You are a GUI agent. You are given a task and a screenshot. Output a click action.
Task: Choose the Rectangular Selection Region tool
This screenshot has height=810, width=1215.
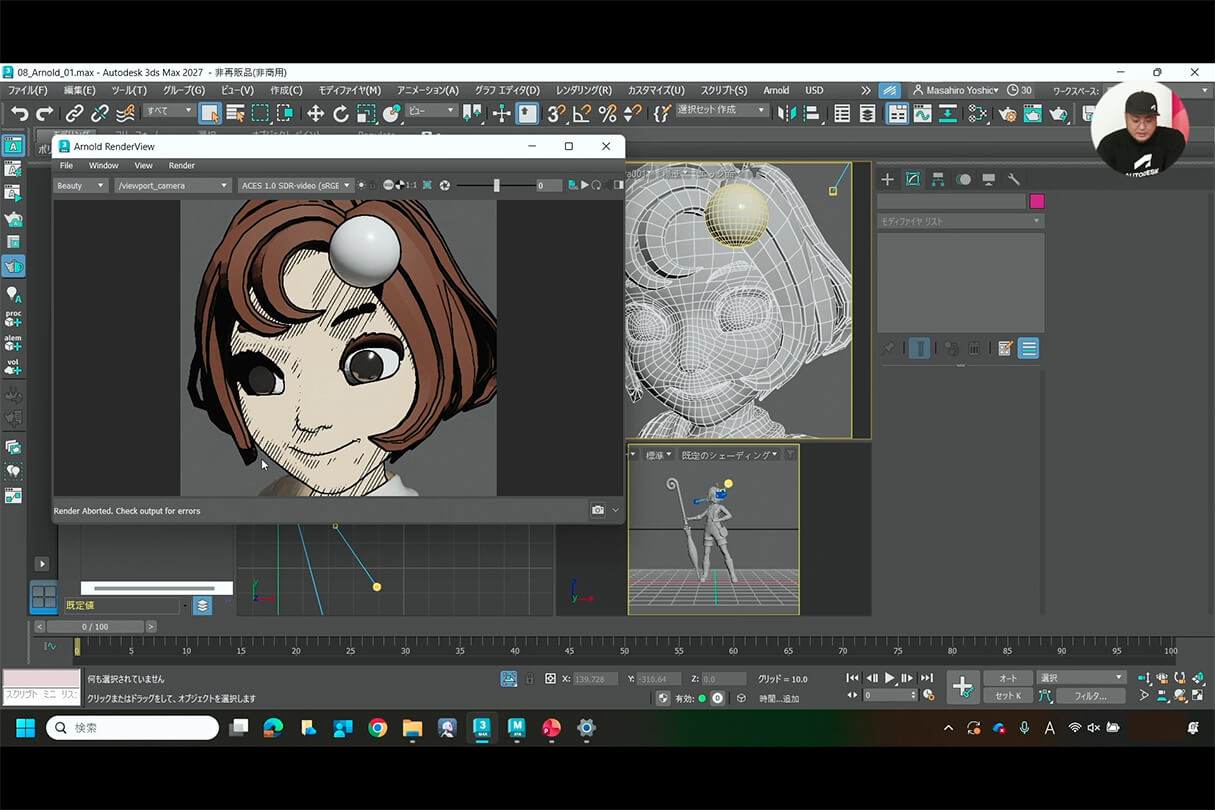[x=260, y=113]
